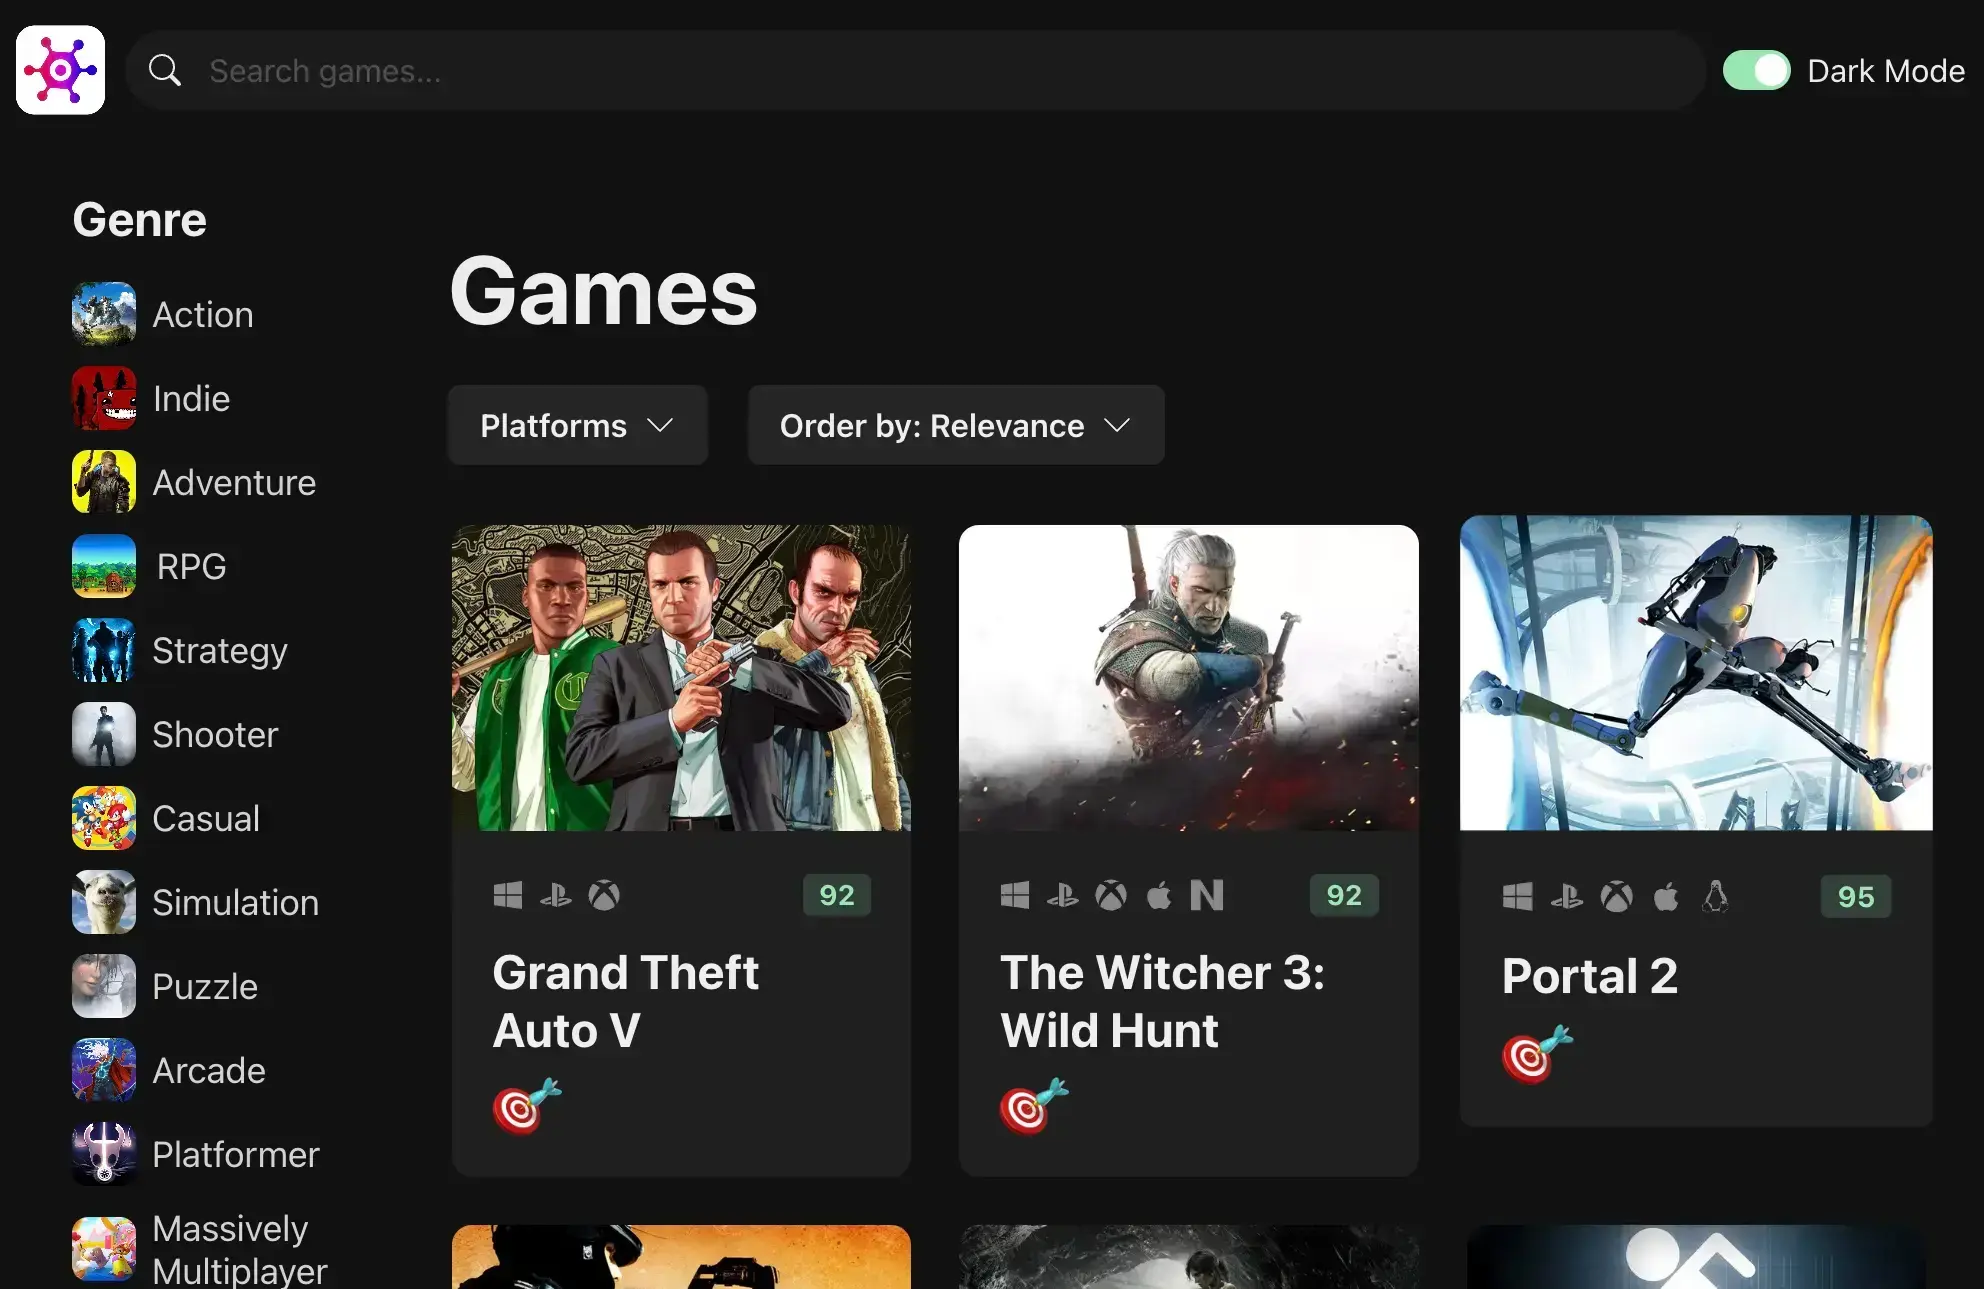Viewport: 1984px width, 1289px height.
Task: Open the Order by: Relevance dropdown
Action: (956, 425)
